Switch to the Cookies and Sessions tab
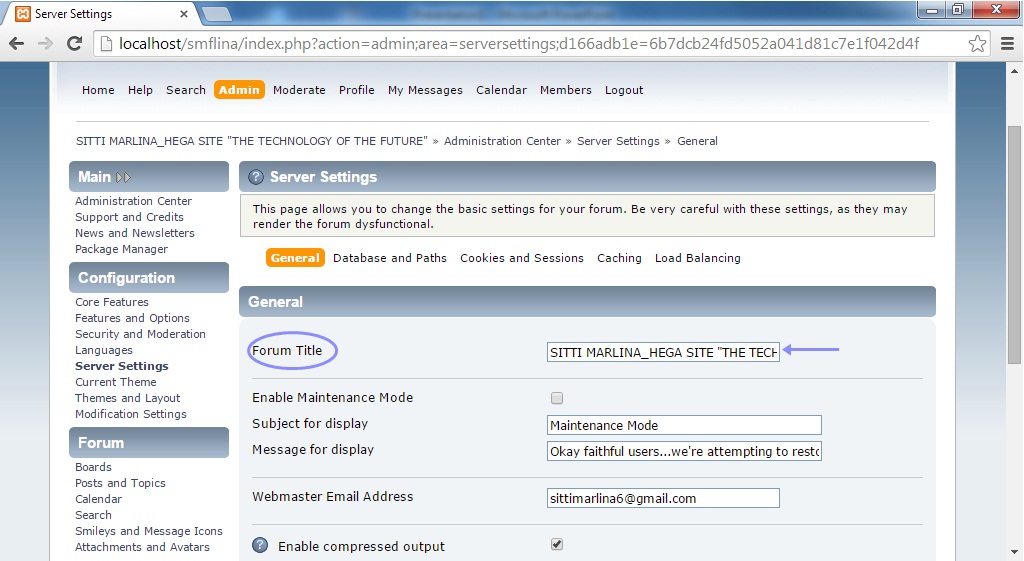The width and height of the screenshot is (1024, 561). 521,258
